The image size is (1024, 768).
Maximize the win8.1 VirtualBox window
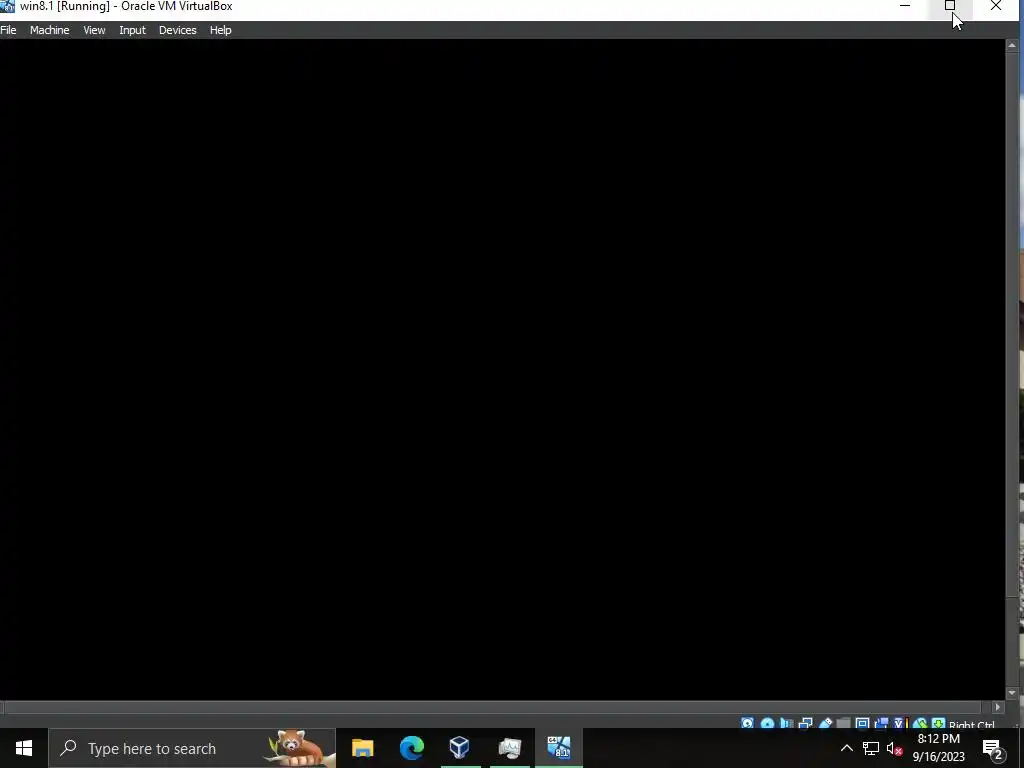(950, 6)
